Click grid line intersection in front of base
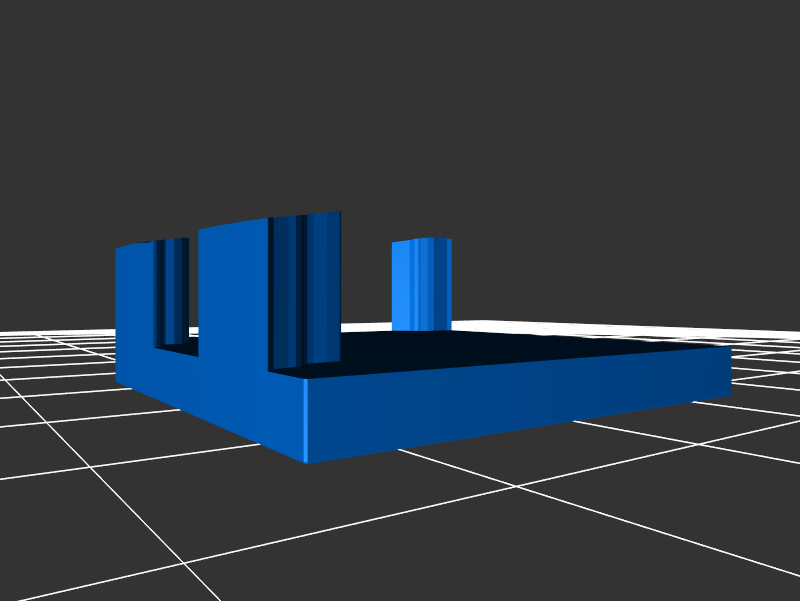 pyautogui.click(x=516, y=487)
